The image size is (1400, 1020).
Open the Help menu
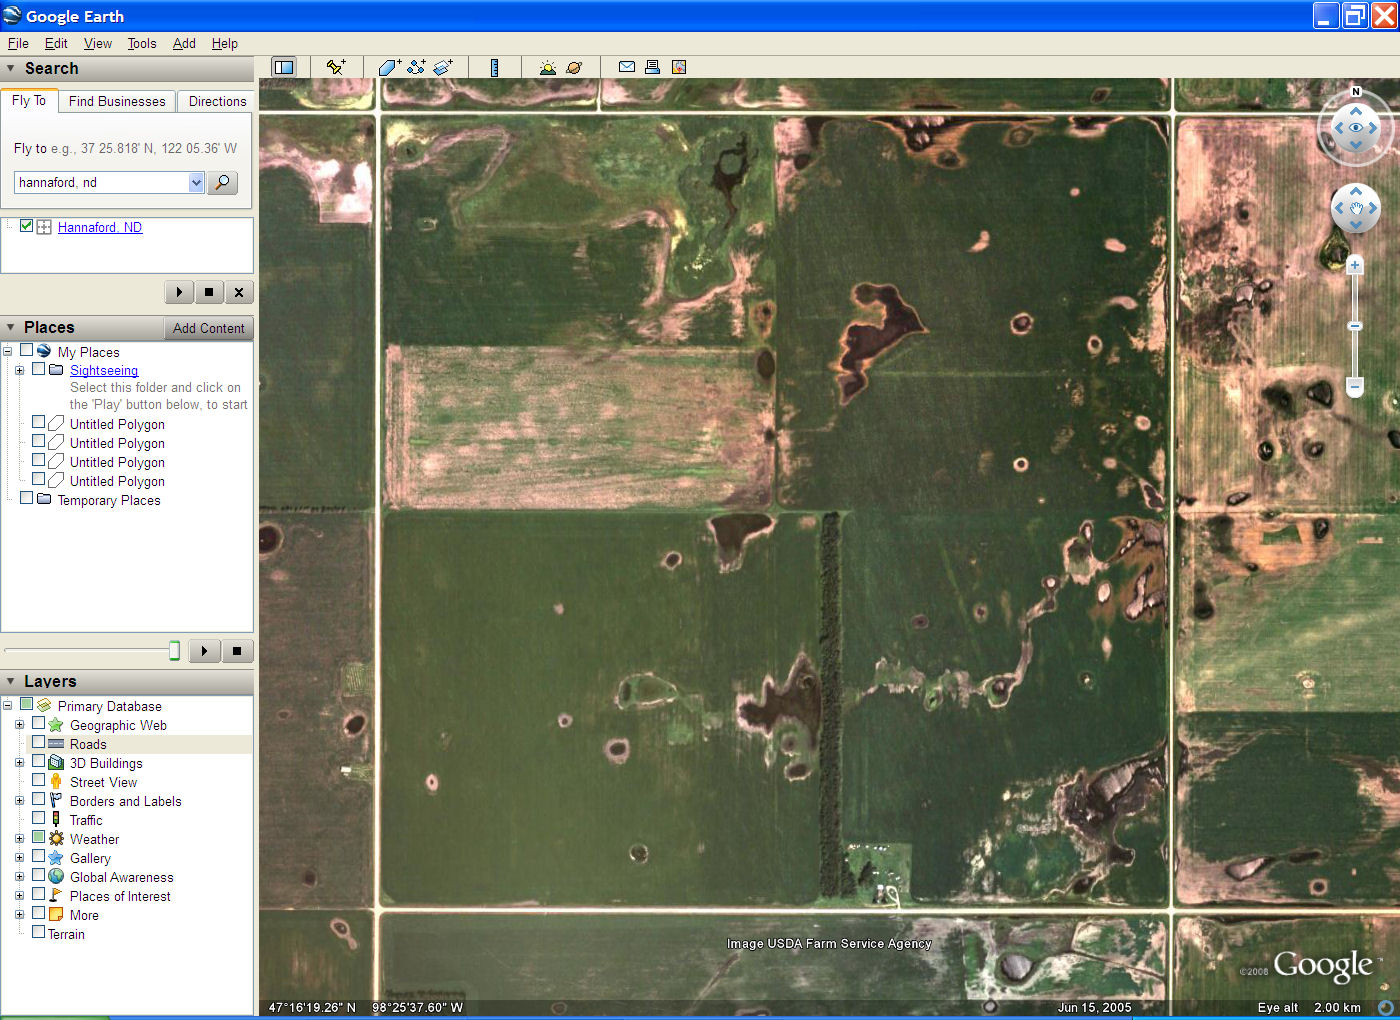[225, 43]
